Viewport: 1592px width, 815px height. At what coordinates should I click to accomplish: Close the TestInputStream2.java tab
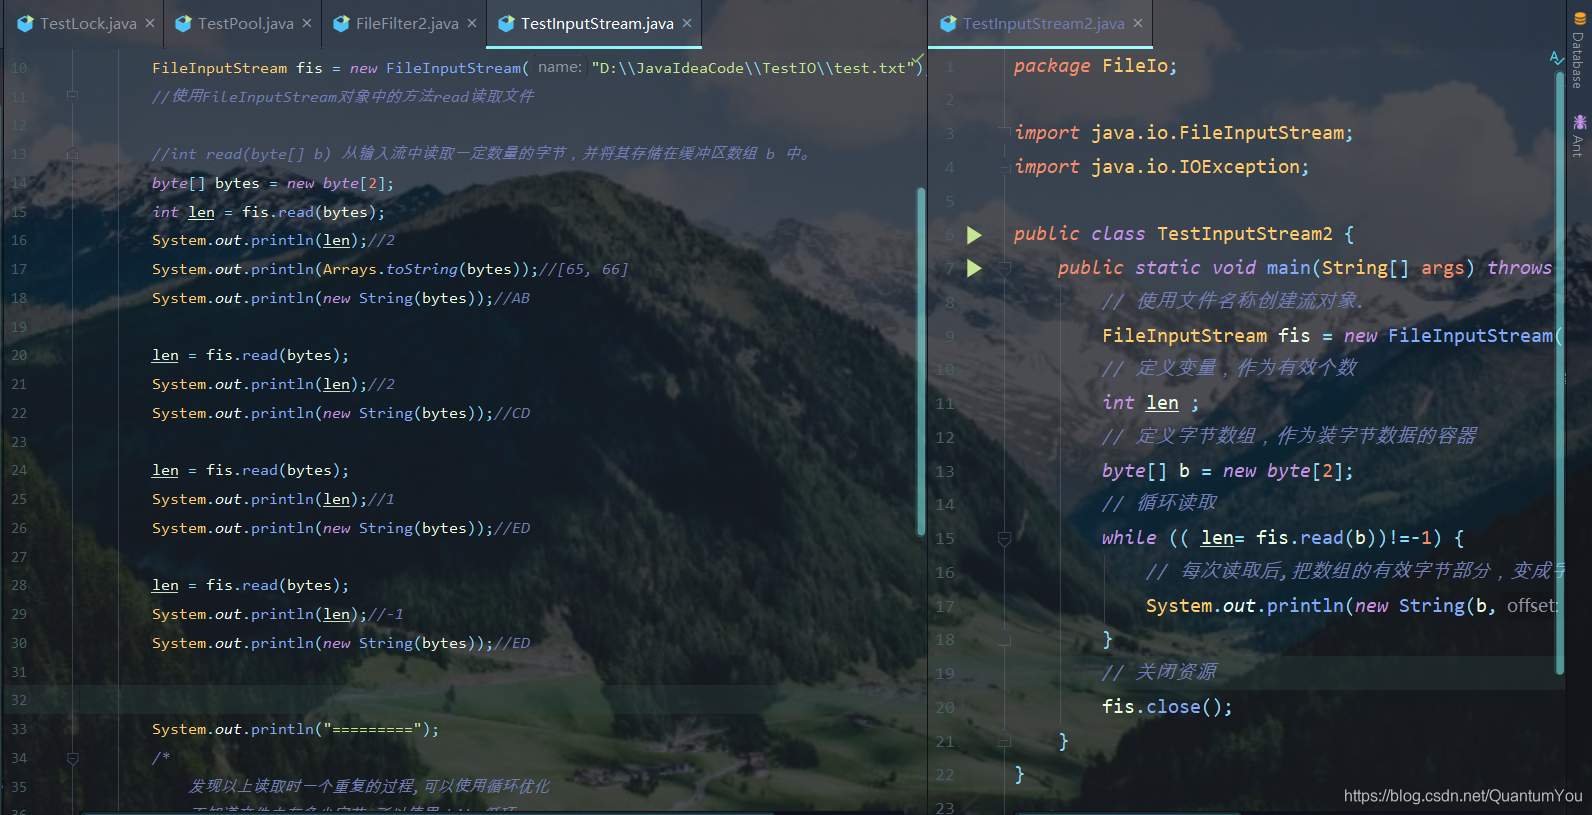click(x=1138, y=23)
